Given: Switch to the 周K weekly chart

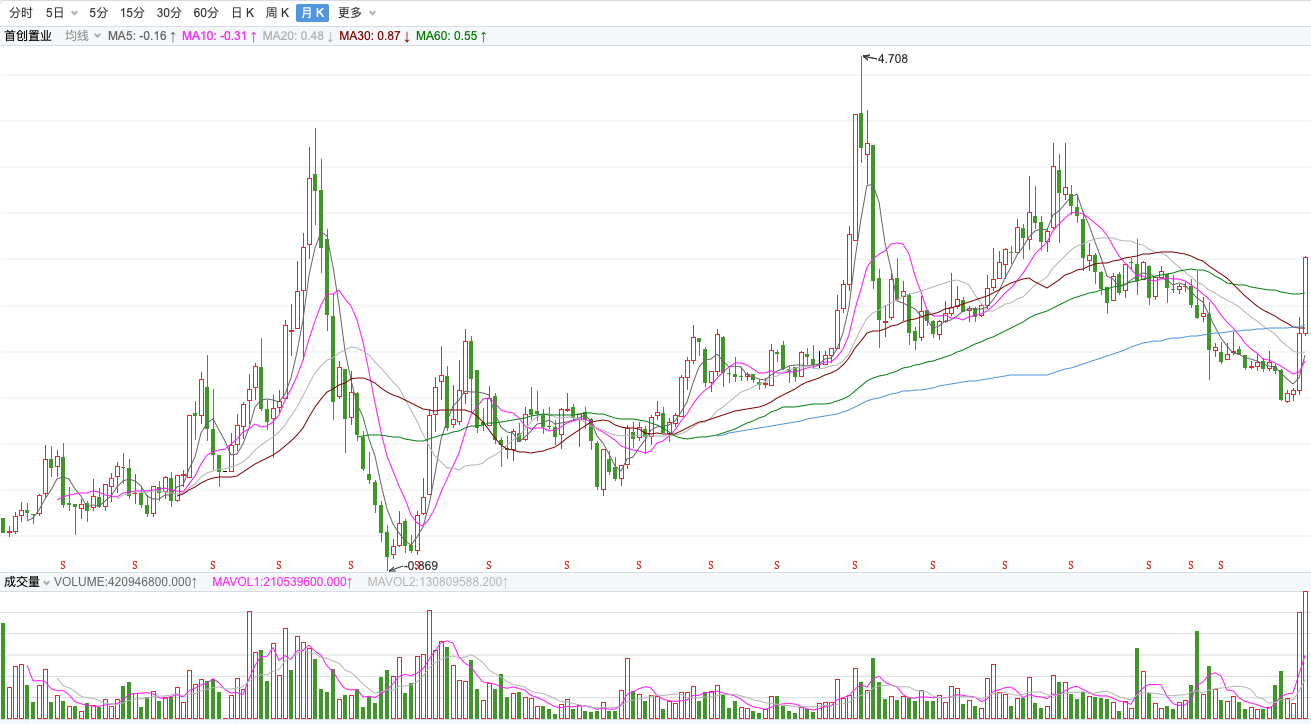Looking at the screenshot, I should point(277,13).
